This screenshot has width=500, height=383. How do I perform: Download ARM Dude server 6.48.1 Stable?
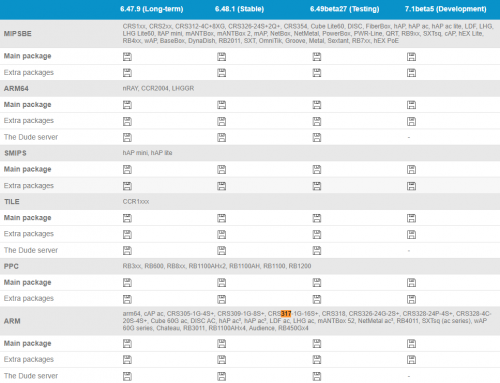[222, 376]
